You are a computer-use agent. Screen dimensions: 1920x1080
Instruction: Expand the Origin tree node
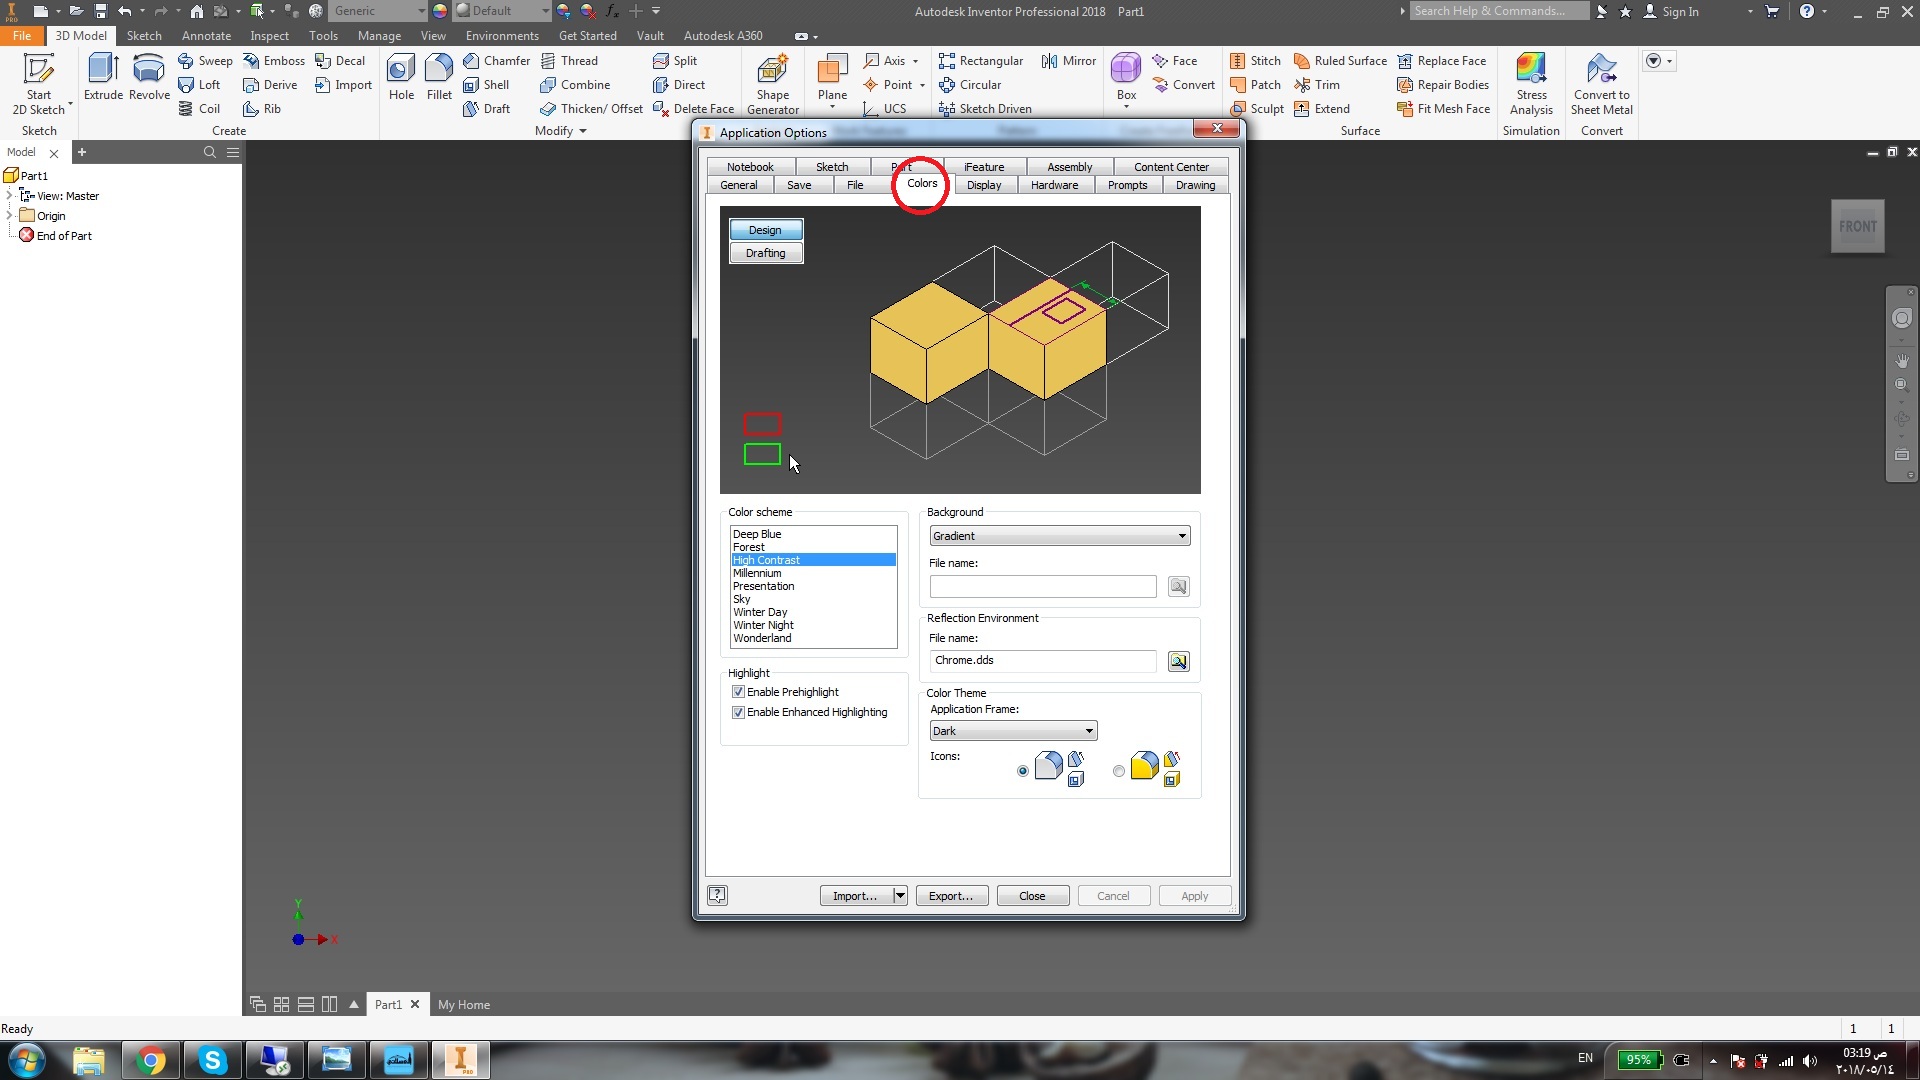click(10, 215)
